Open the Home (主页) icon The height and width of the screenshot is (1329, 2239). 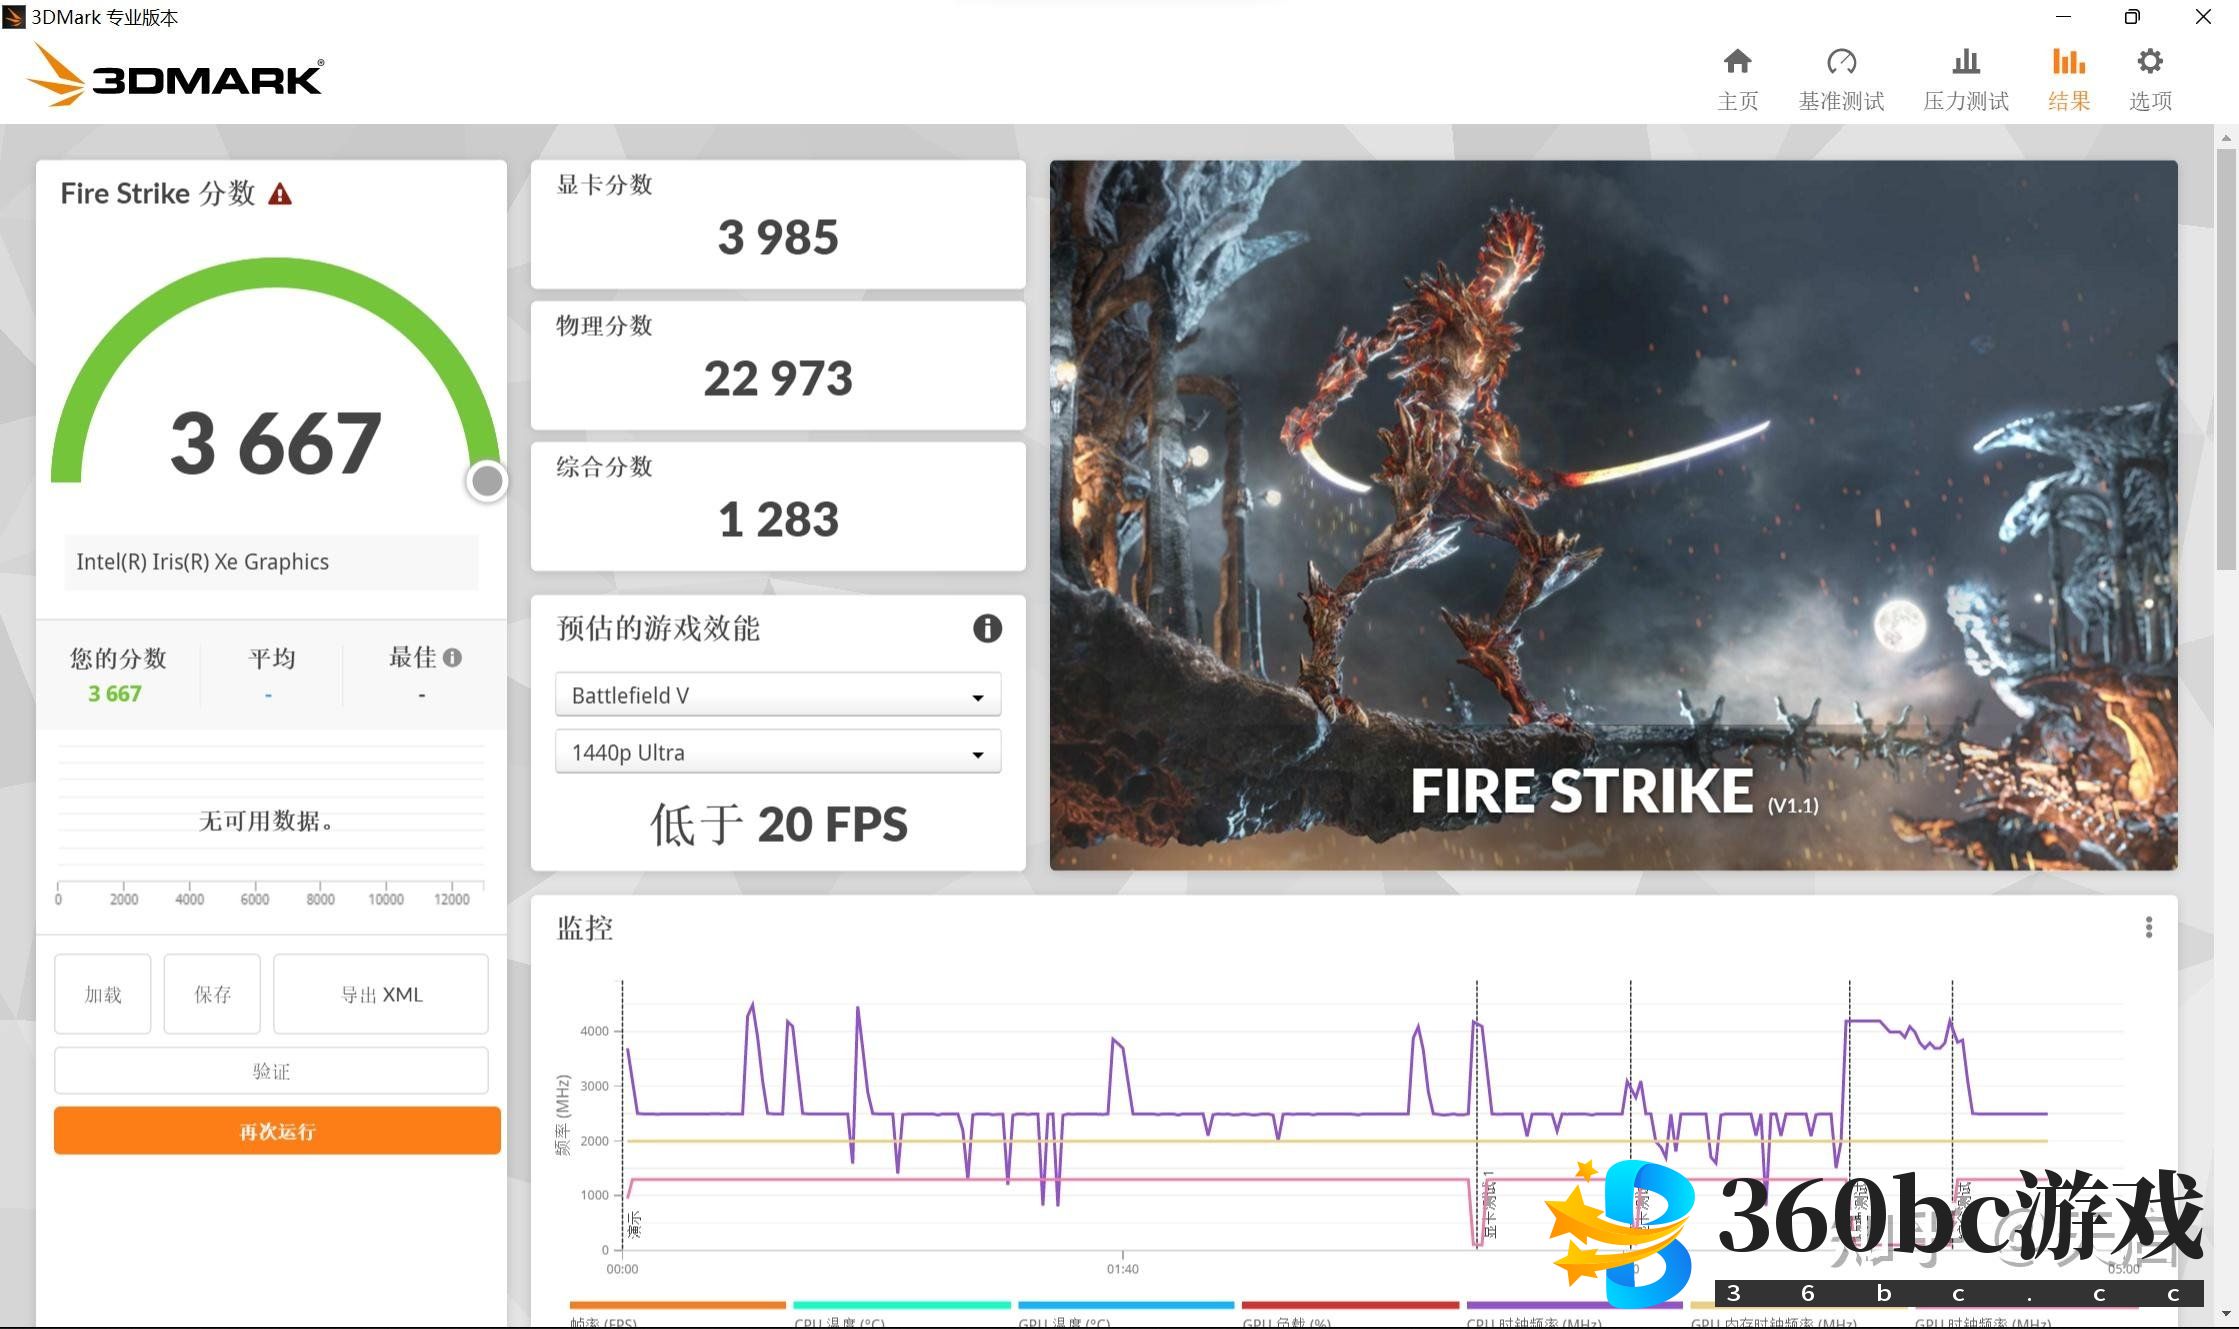pyautogui.click(x=1737, y=62)
